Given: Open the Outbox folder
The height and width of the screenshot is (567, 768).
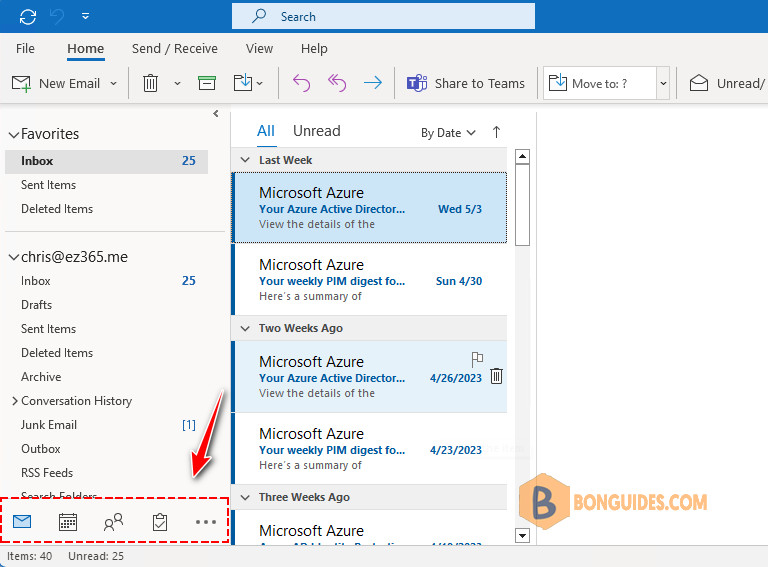Looking at the screenshot, I should (107, 449).
